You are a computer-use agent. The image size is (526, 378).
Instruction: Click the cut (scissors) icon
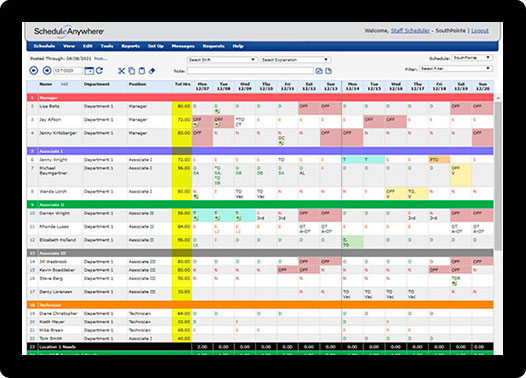coord(121,71)
